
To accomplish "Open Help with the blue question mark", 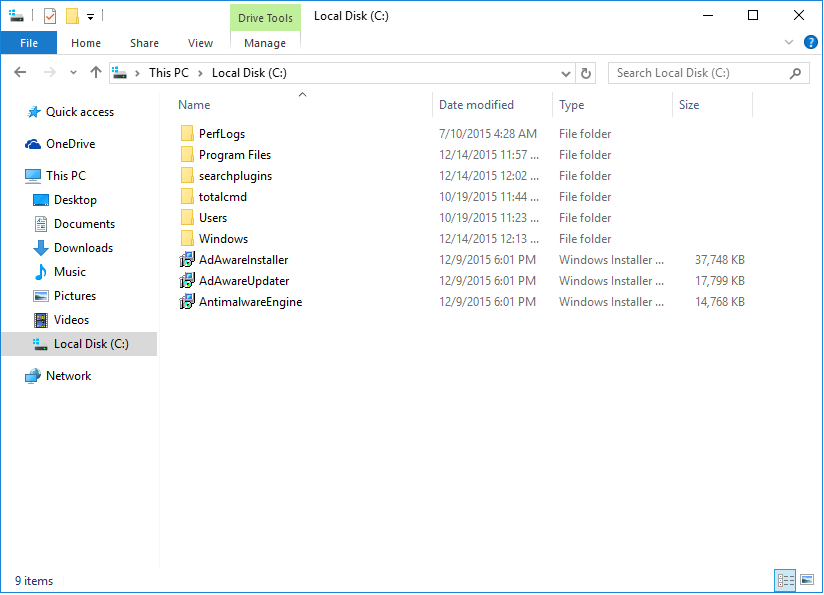I will (x=810, y=42).
